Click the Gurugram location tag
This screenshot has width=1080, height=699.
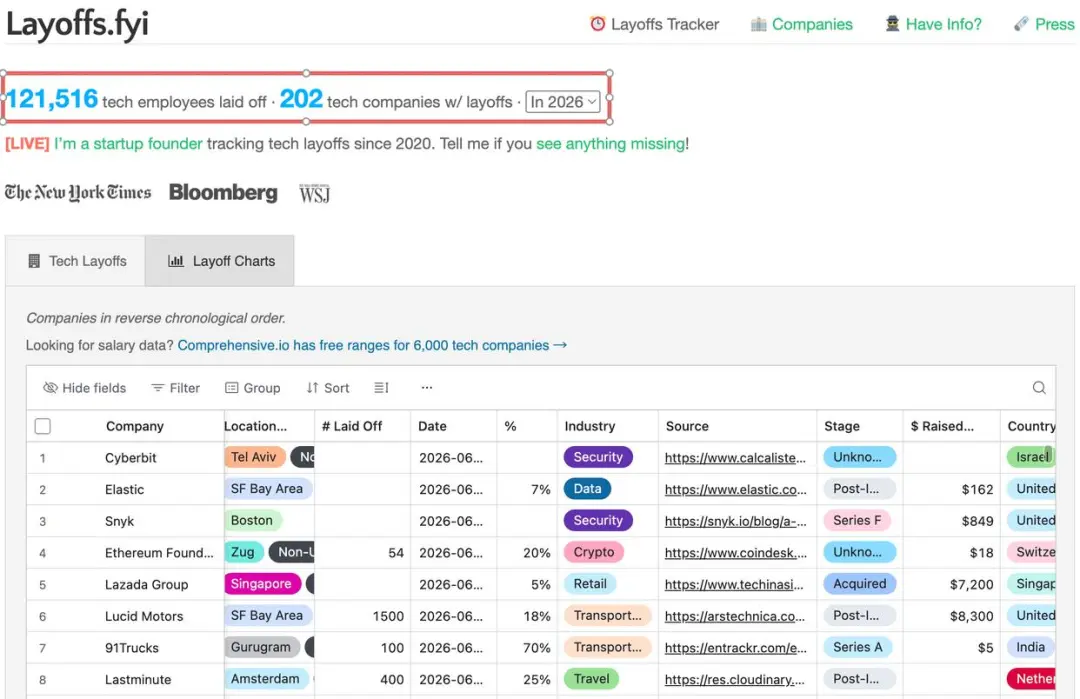click(x=261, y=647)
